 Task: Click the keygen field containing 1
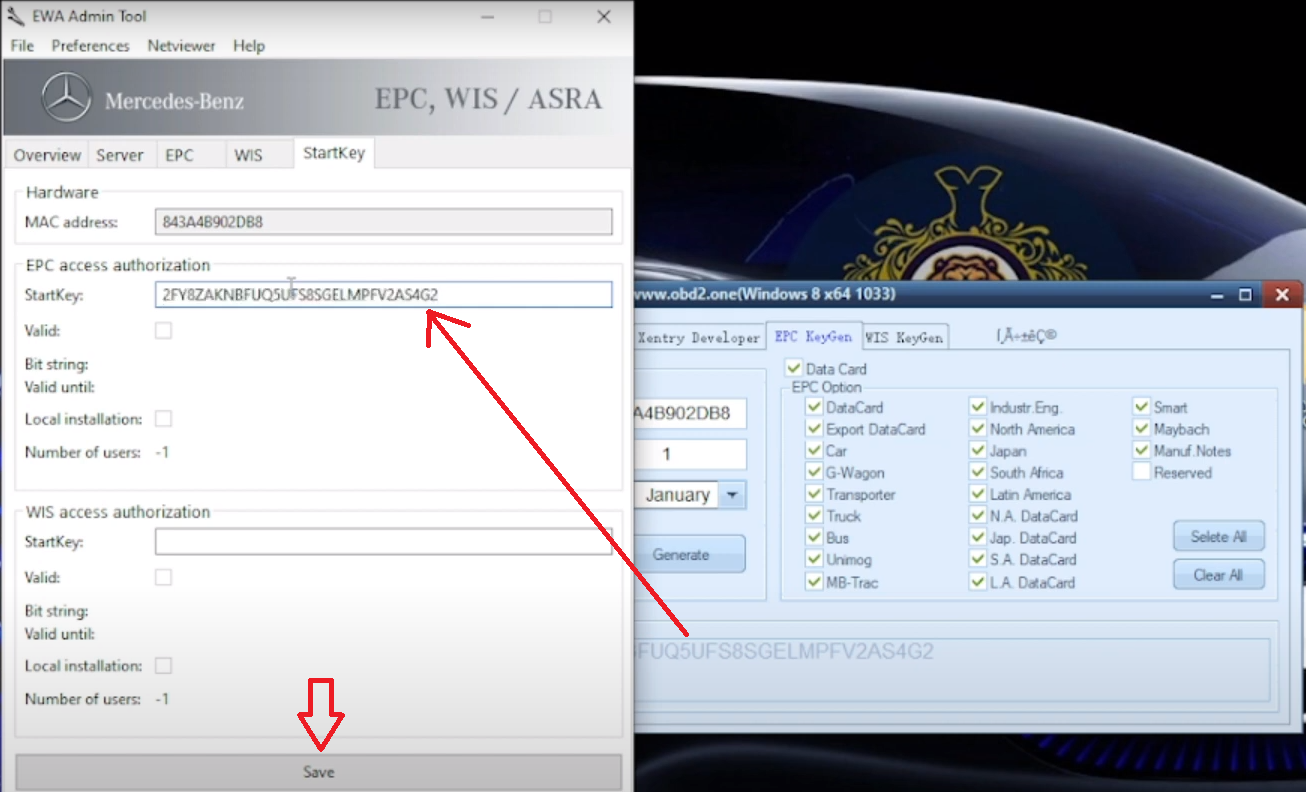coord(690,454)
